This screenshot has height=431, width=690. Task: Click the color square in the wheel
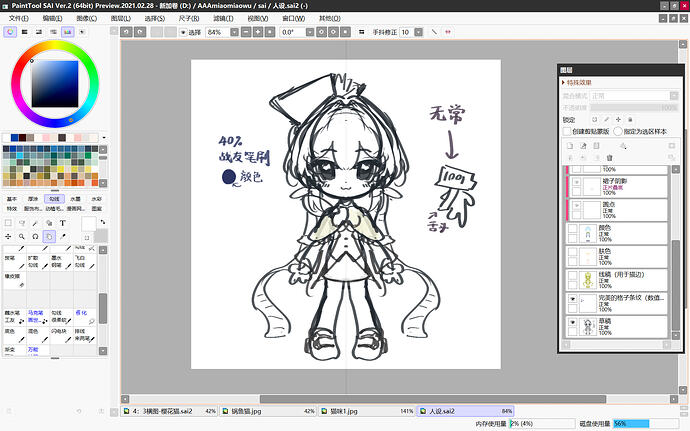(x=55, y=84)
